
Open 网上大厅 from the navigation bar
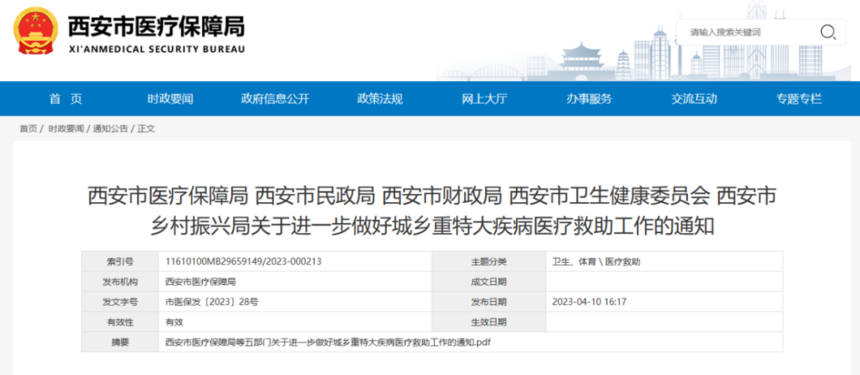484,99
